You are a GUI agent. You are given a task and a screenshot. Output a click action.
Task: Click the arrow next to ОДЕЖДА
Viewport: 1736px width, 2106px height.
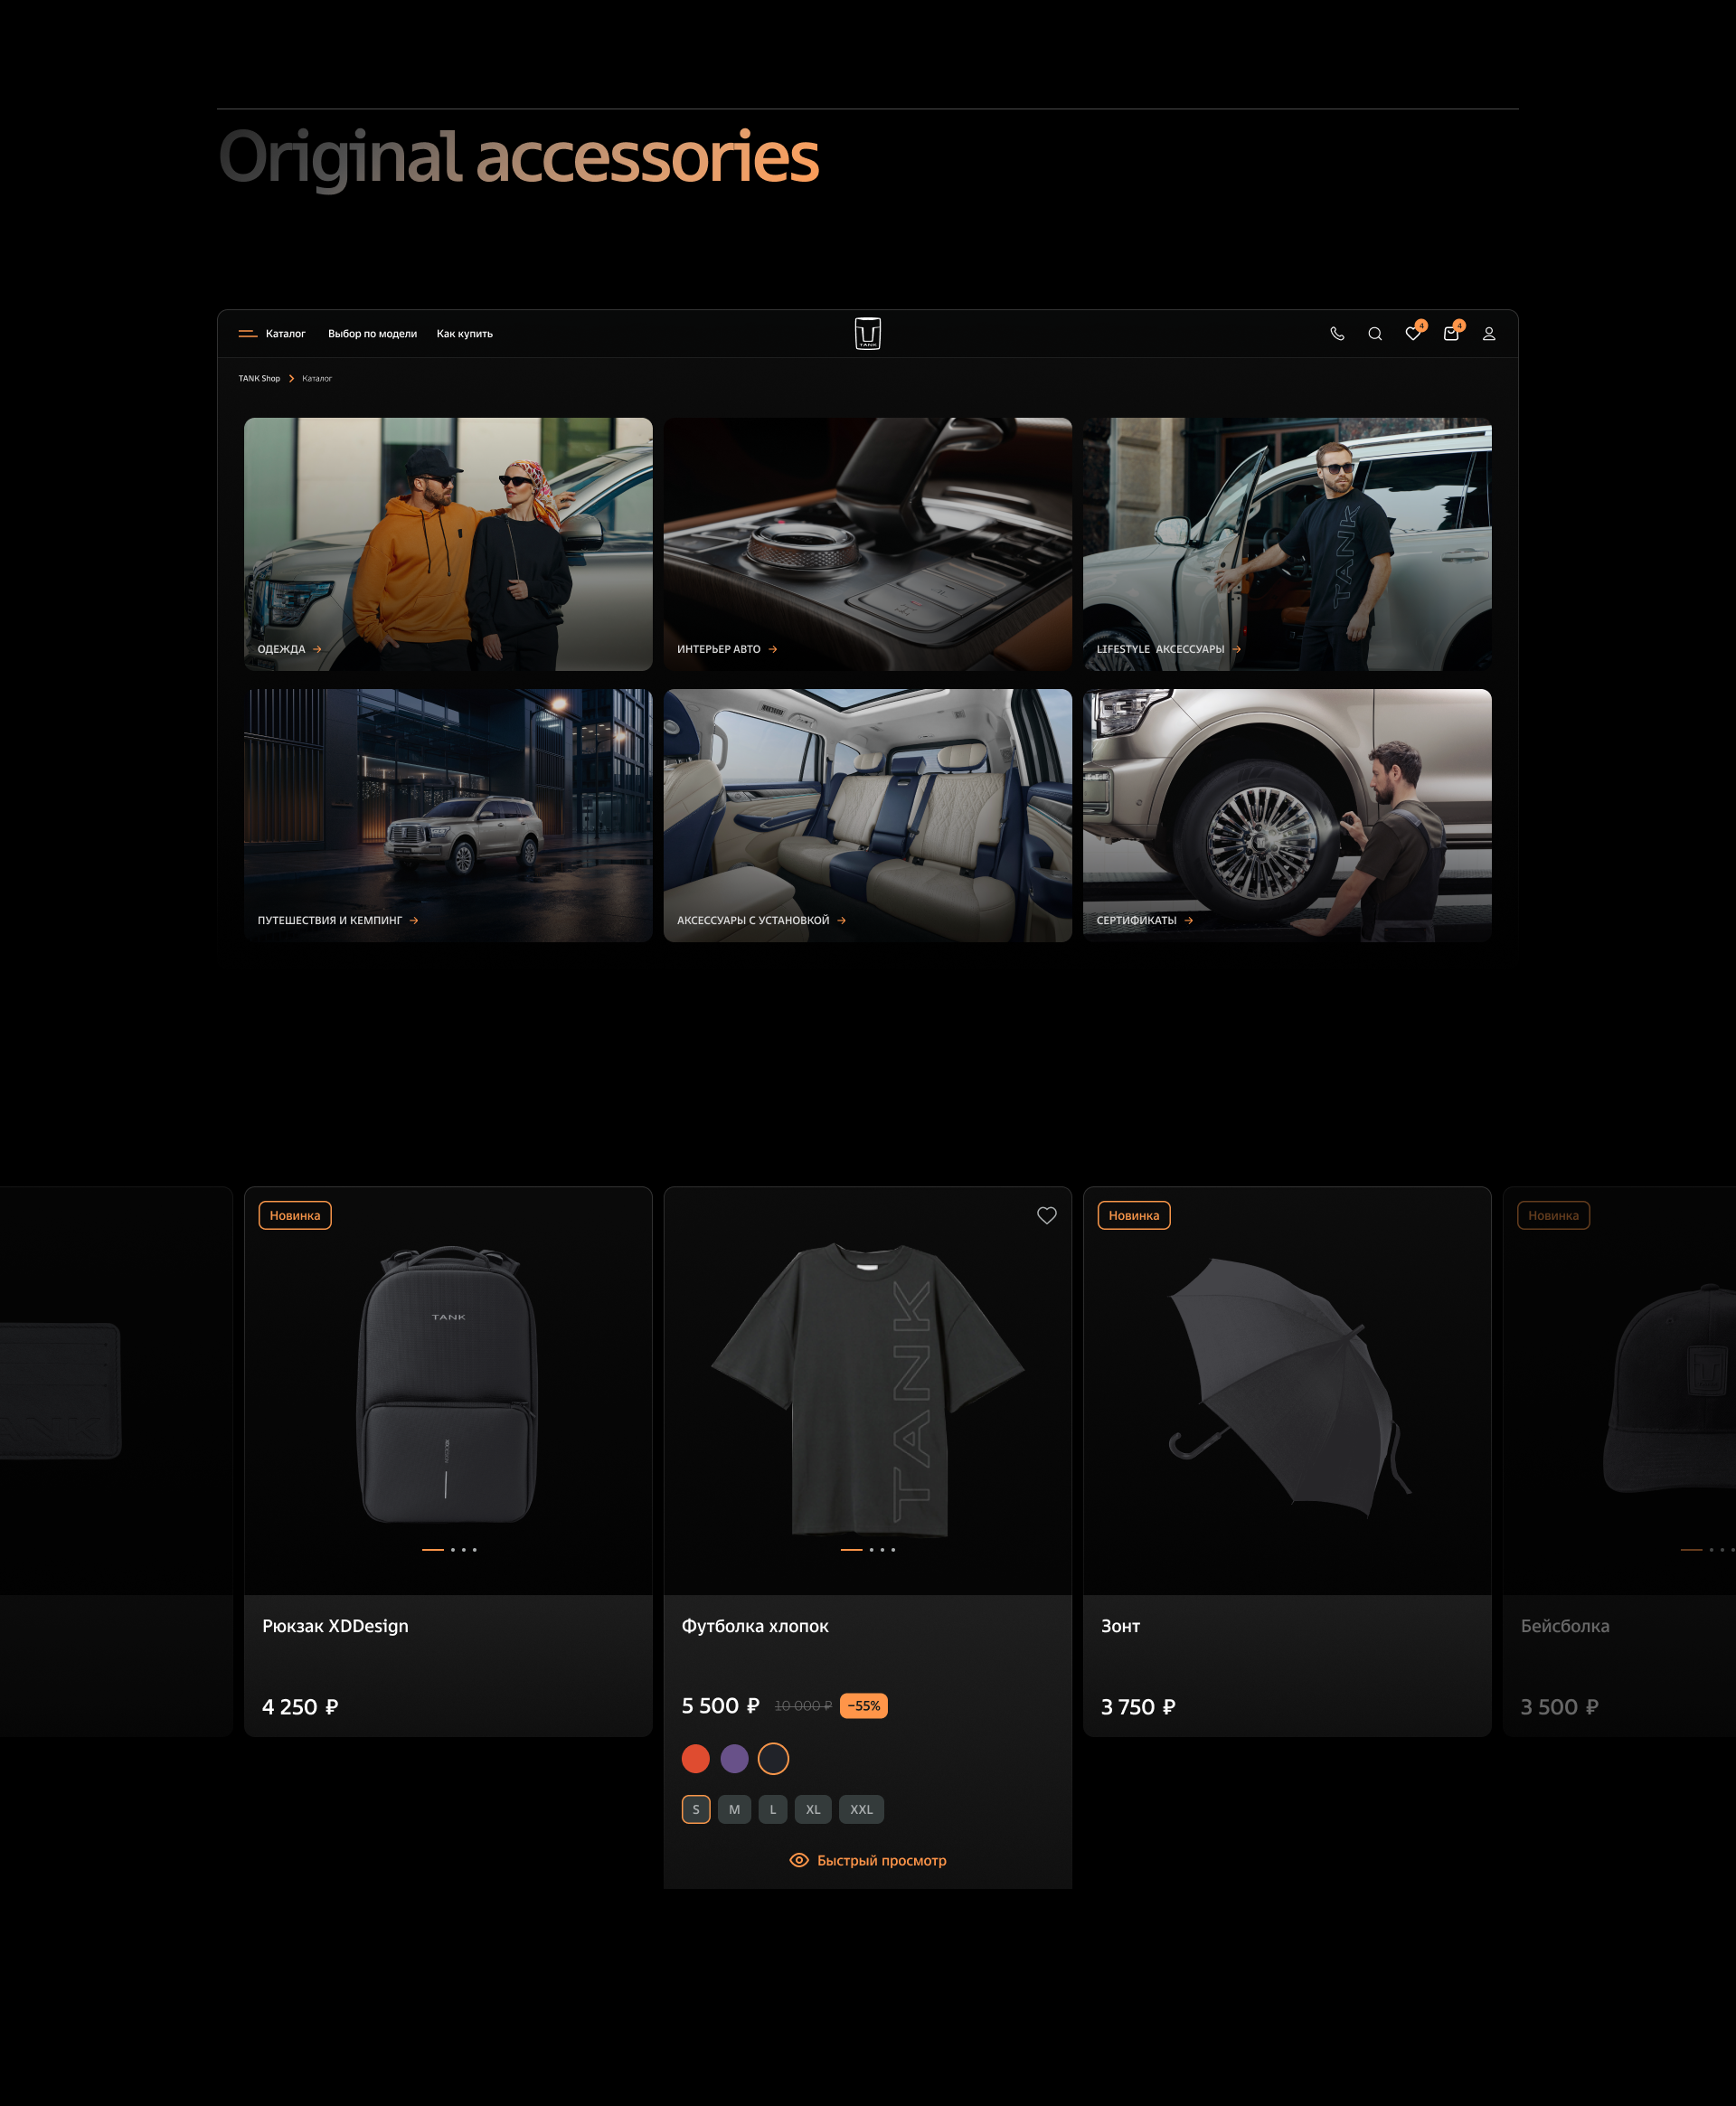(x=317, y=649)
